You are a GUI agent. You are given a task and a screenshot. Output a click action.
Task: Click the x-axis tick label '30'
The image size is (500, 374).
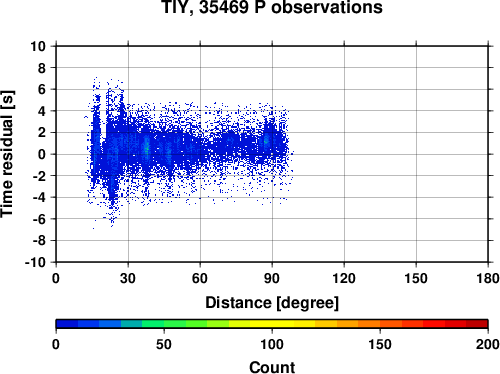click(128, 278)
